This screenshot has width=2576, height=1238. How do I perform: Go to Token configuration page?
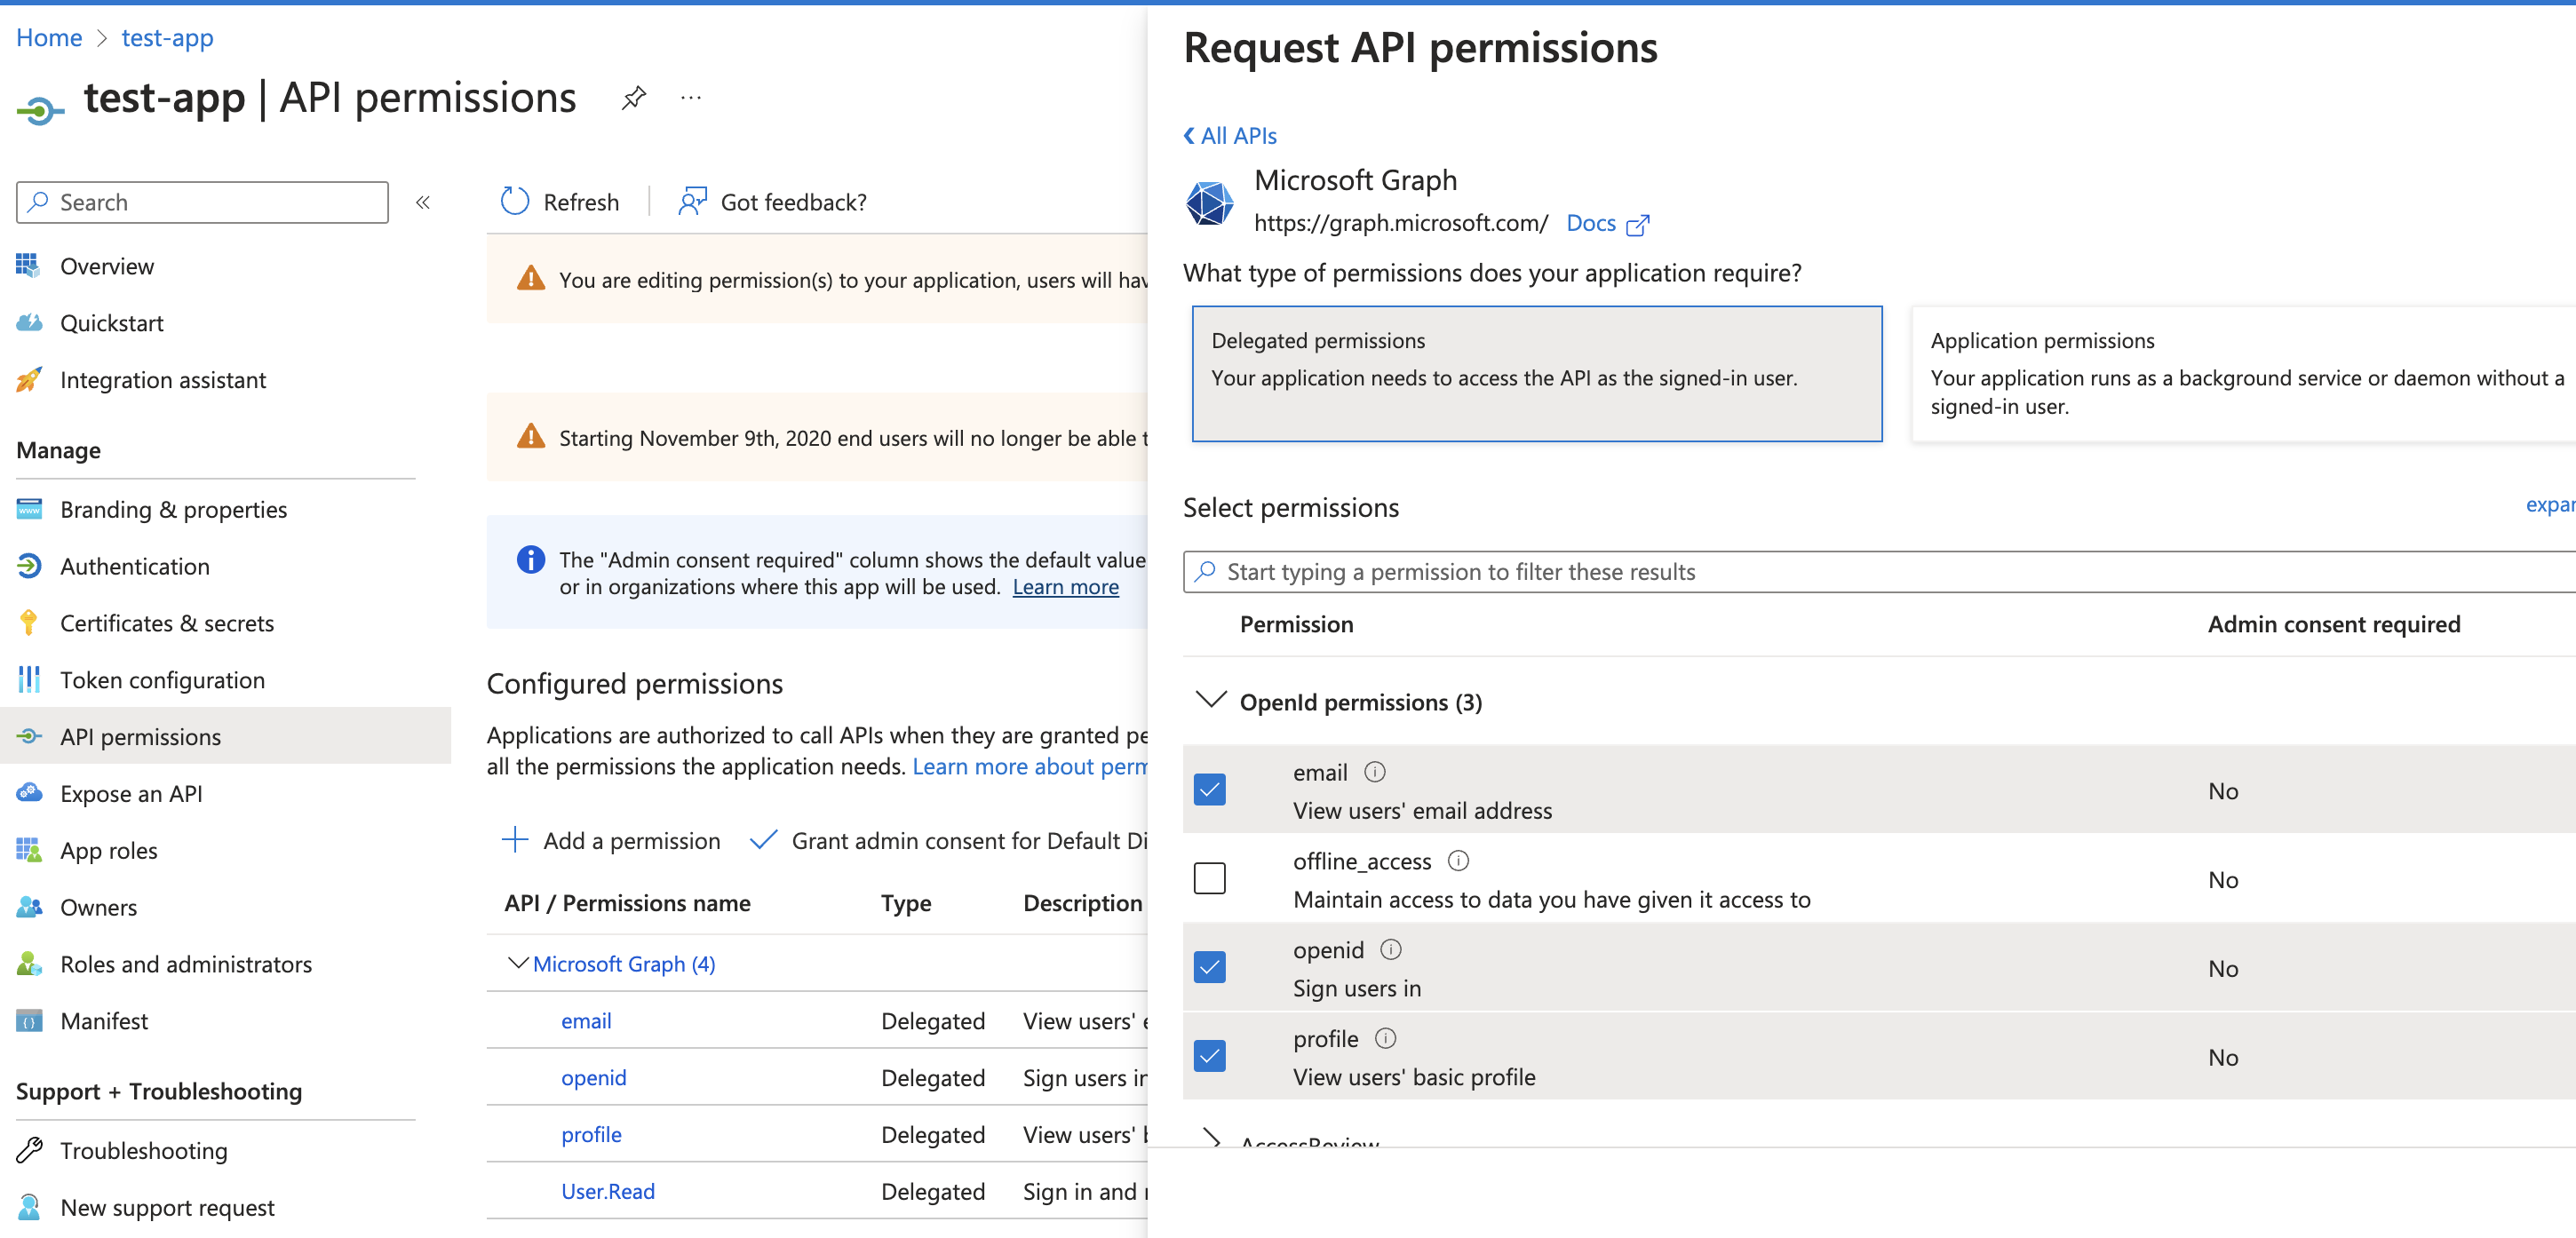162,680
